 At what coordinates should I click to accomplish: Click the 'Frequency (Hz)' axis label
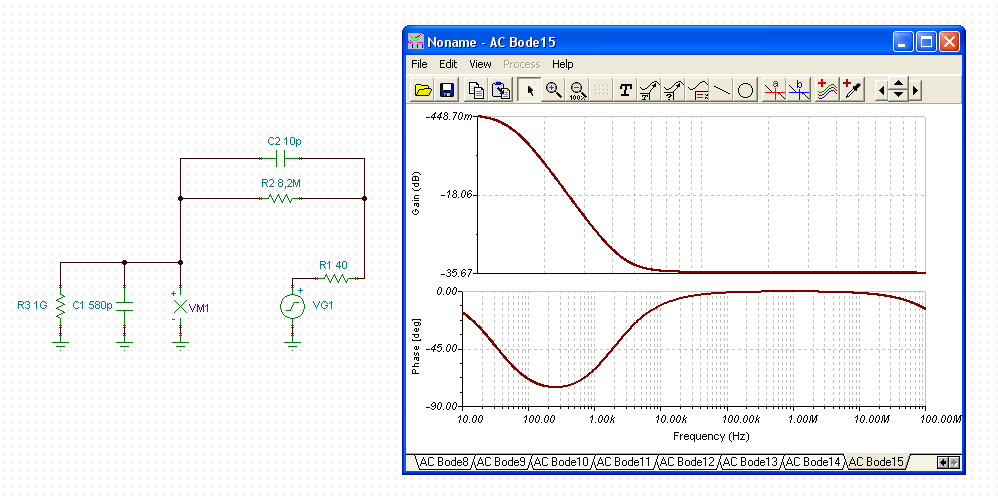[x=711, y=436]
